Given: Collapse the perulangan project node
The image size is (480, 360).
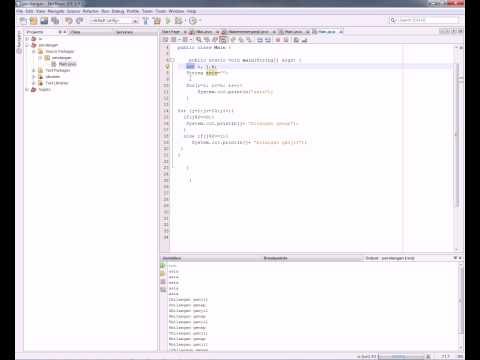Looking at the screenshot, I should point(27,45).
